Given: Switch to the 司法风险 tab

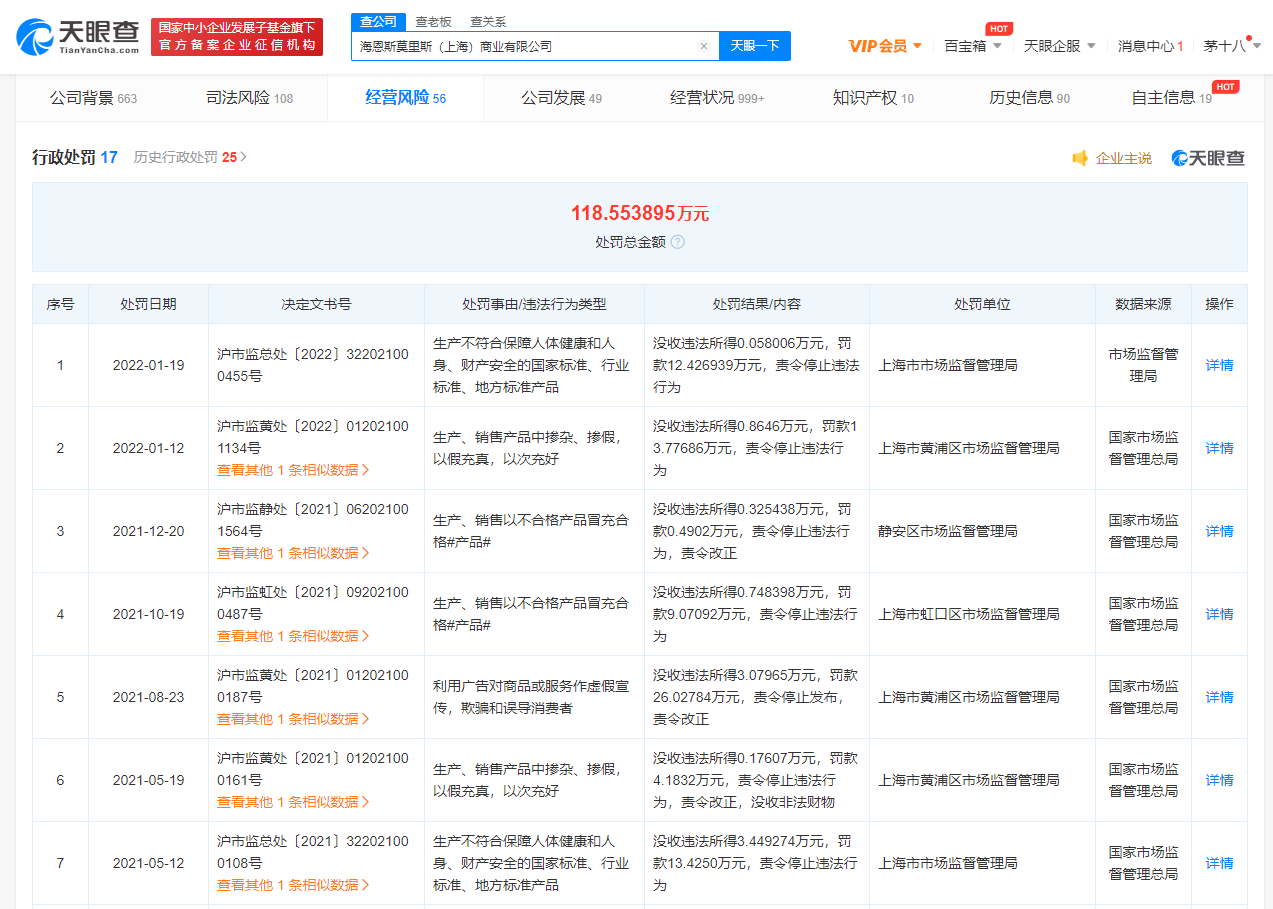Looking at the screenshot, I should click(249, 98).
